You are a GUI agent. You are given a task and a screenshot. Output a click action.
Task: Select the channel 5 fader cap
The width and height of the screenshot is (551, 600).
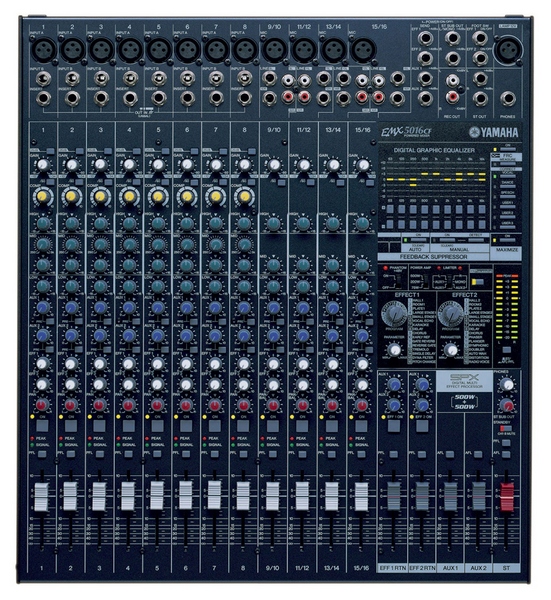[x=157, y=496]
